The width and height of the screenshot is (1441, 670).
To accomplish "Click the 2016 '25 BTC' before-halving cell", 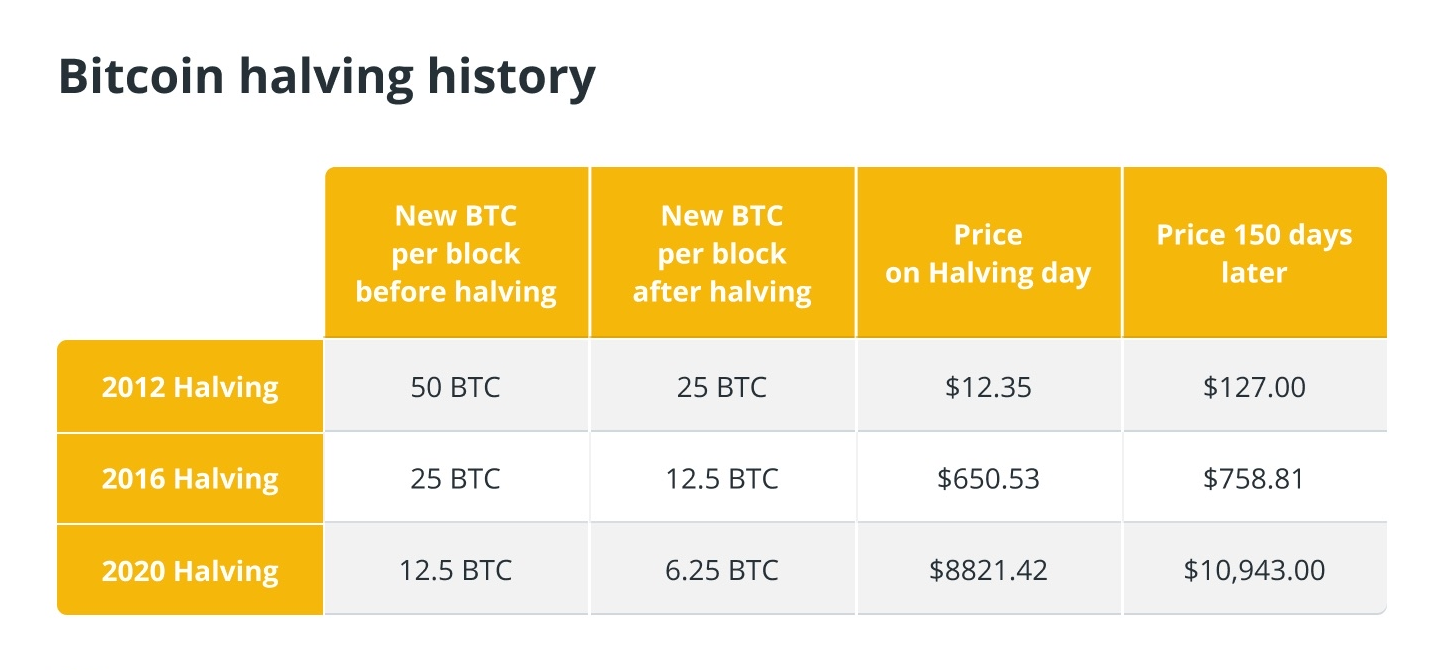I will pyautogui.click(x=456, y=479).
